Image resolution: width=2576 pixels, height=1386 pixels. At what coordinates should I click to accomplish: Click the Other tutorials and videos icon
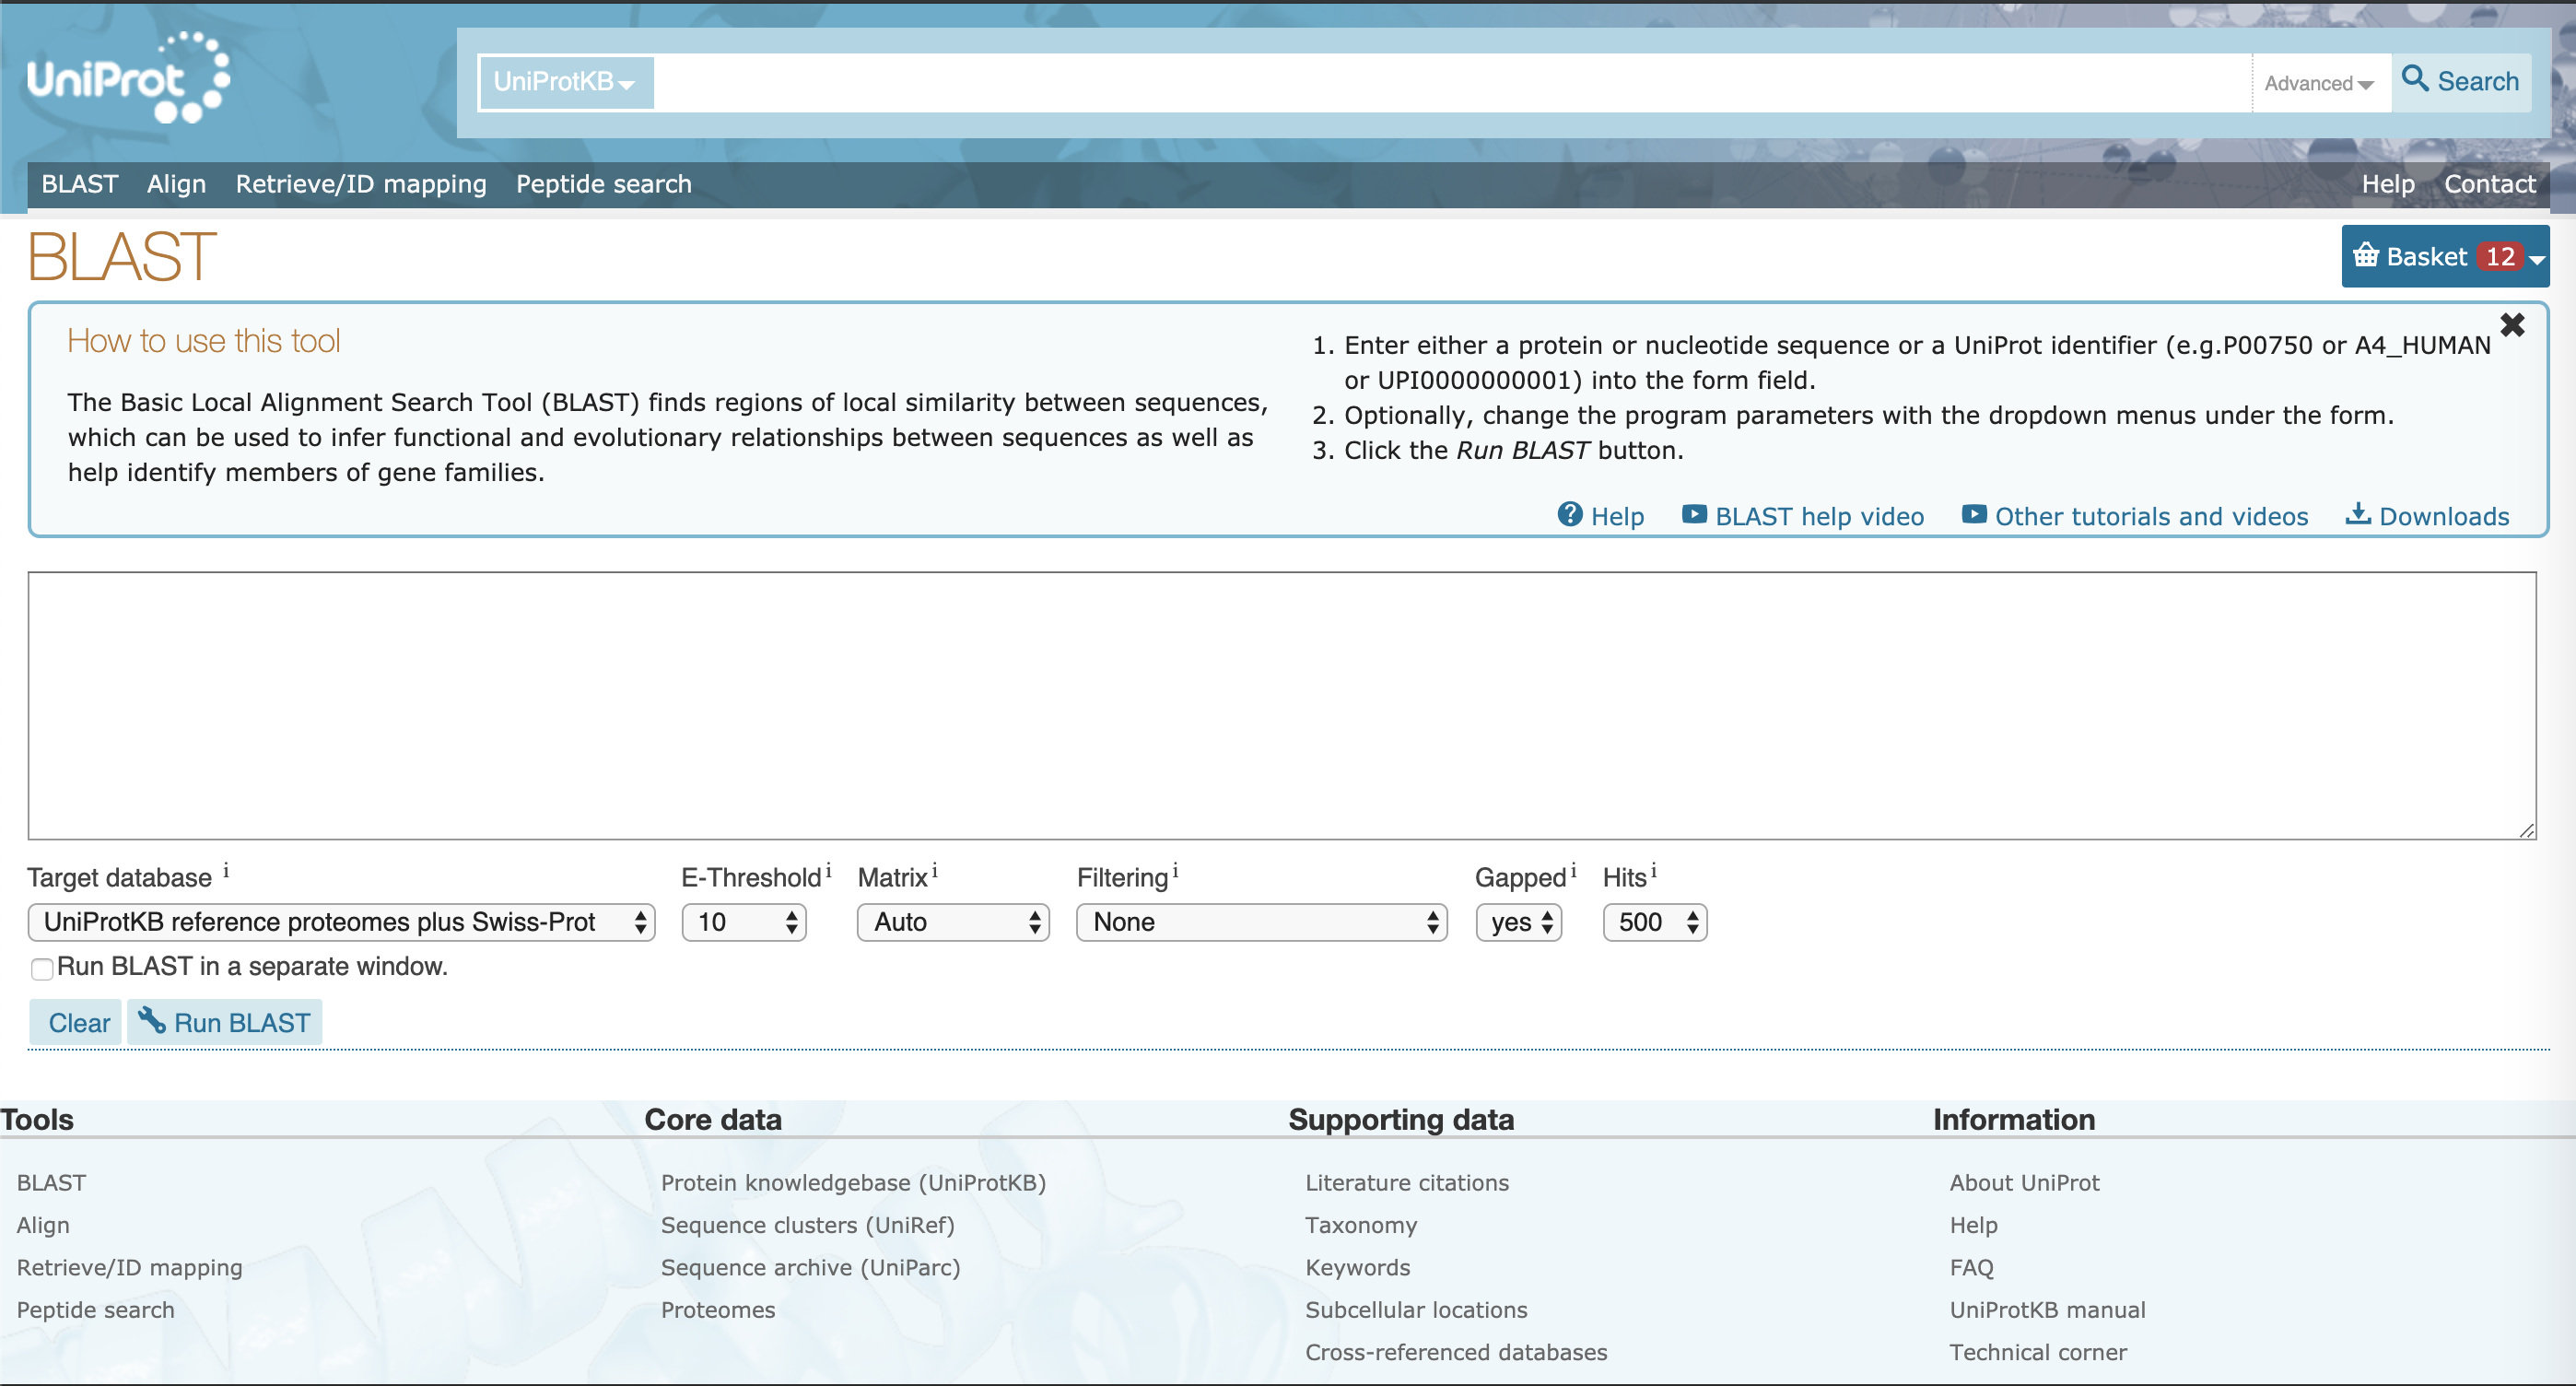1971,514
